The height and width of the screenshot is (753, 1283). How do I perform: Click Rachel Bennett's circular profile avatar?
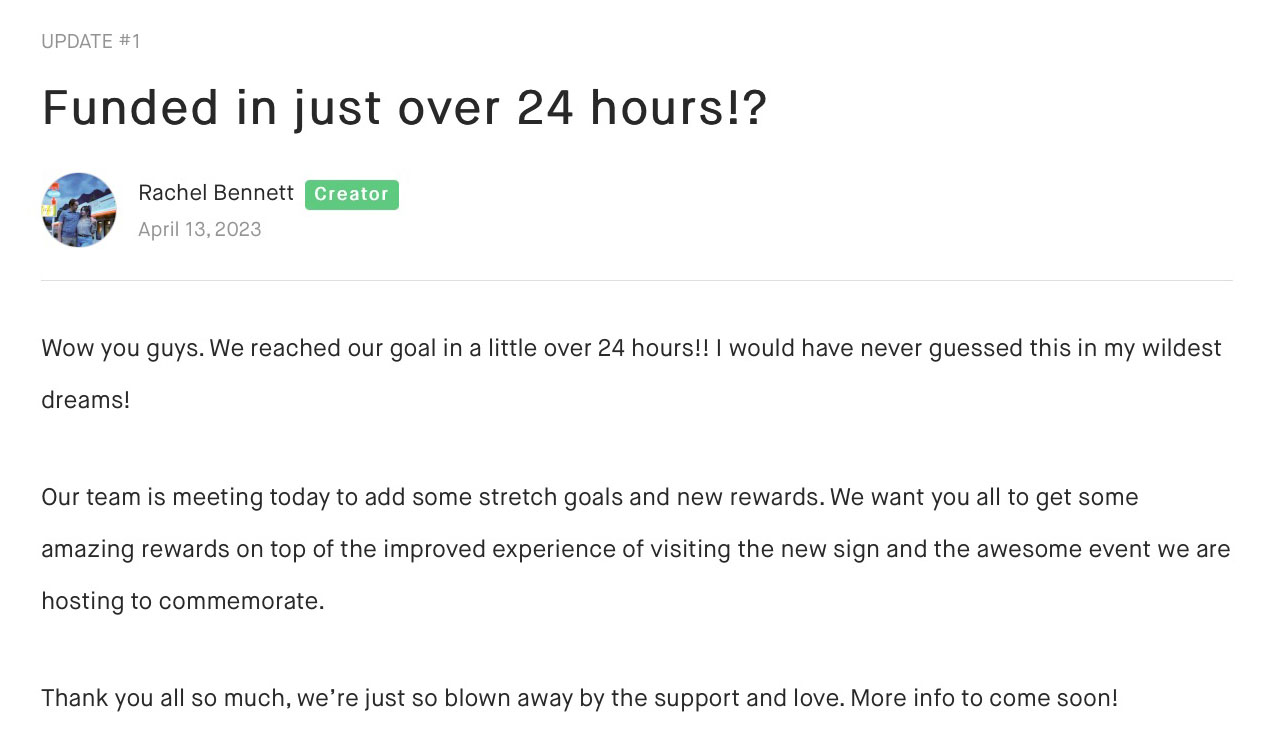coord(79,210)
